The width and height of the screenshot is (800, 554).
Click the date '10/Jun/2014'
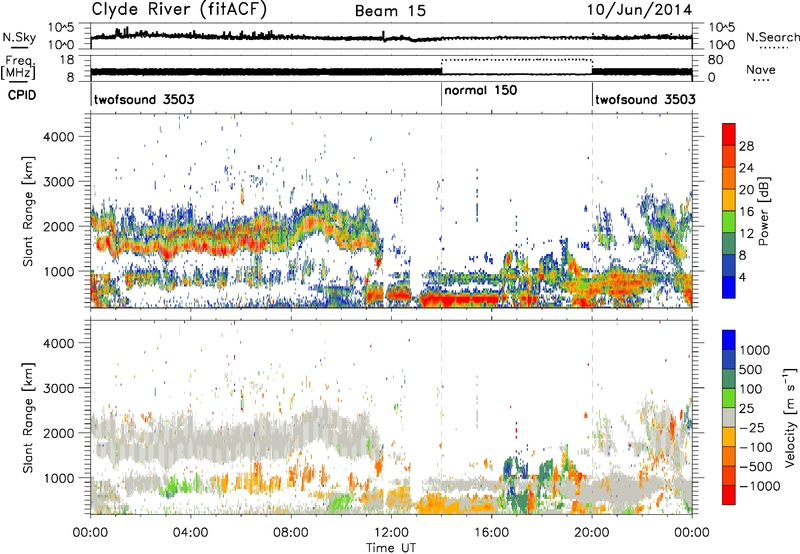click(639, 10)
